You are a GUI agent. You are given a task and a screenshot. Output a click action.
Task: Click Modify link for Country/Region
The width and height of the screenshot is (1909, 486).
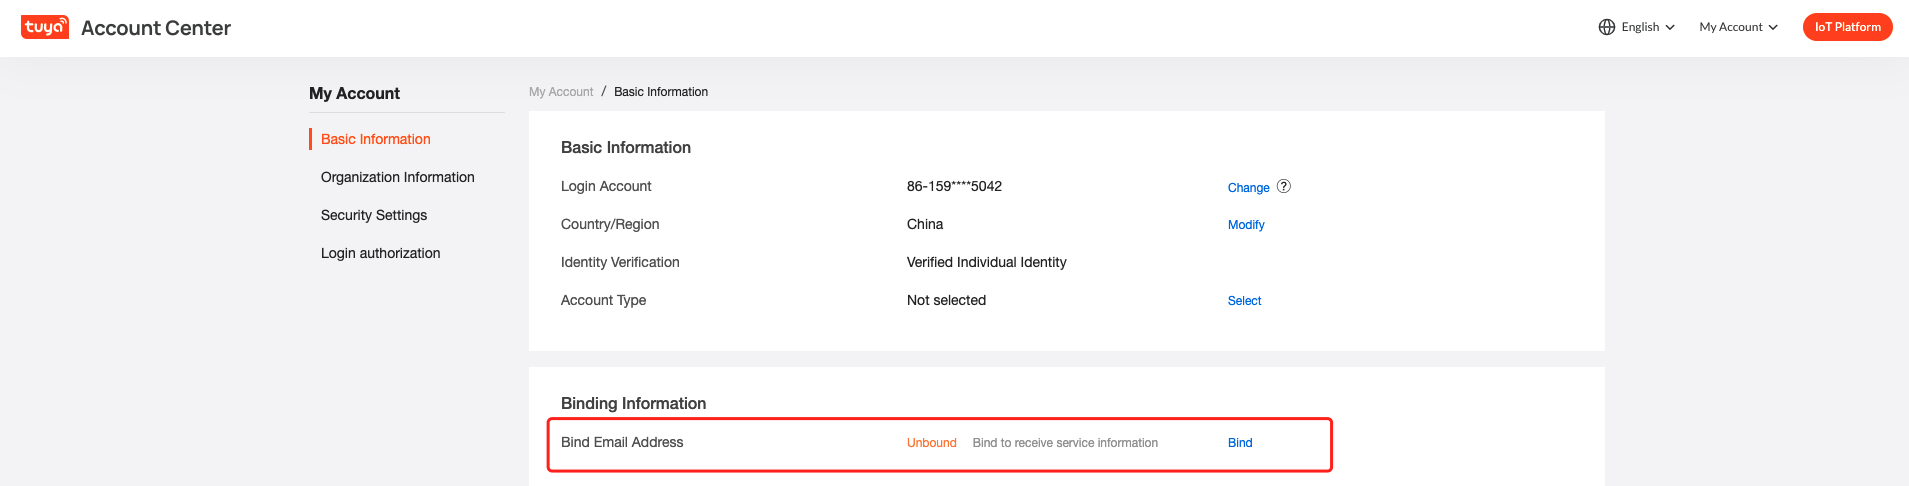coord(1246,225)
